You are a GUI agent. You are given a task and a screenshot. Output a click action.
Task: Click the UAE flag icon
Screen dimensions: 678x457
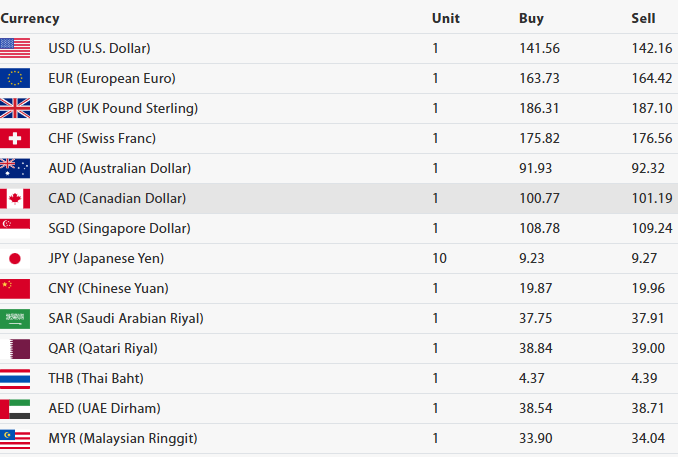coord(15,408)
